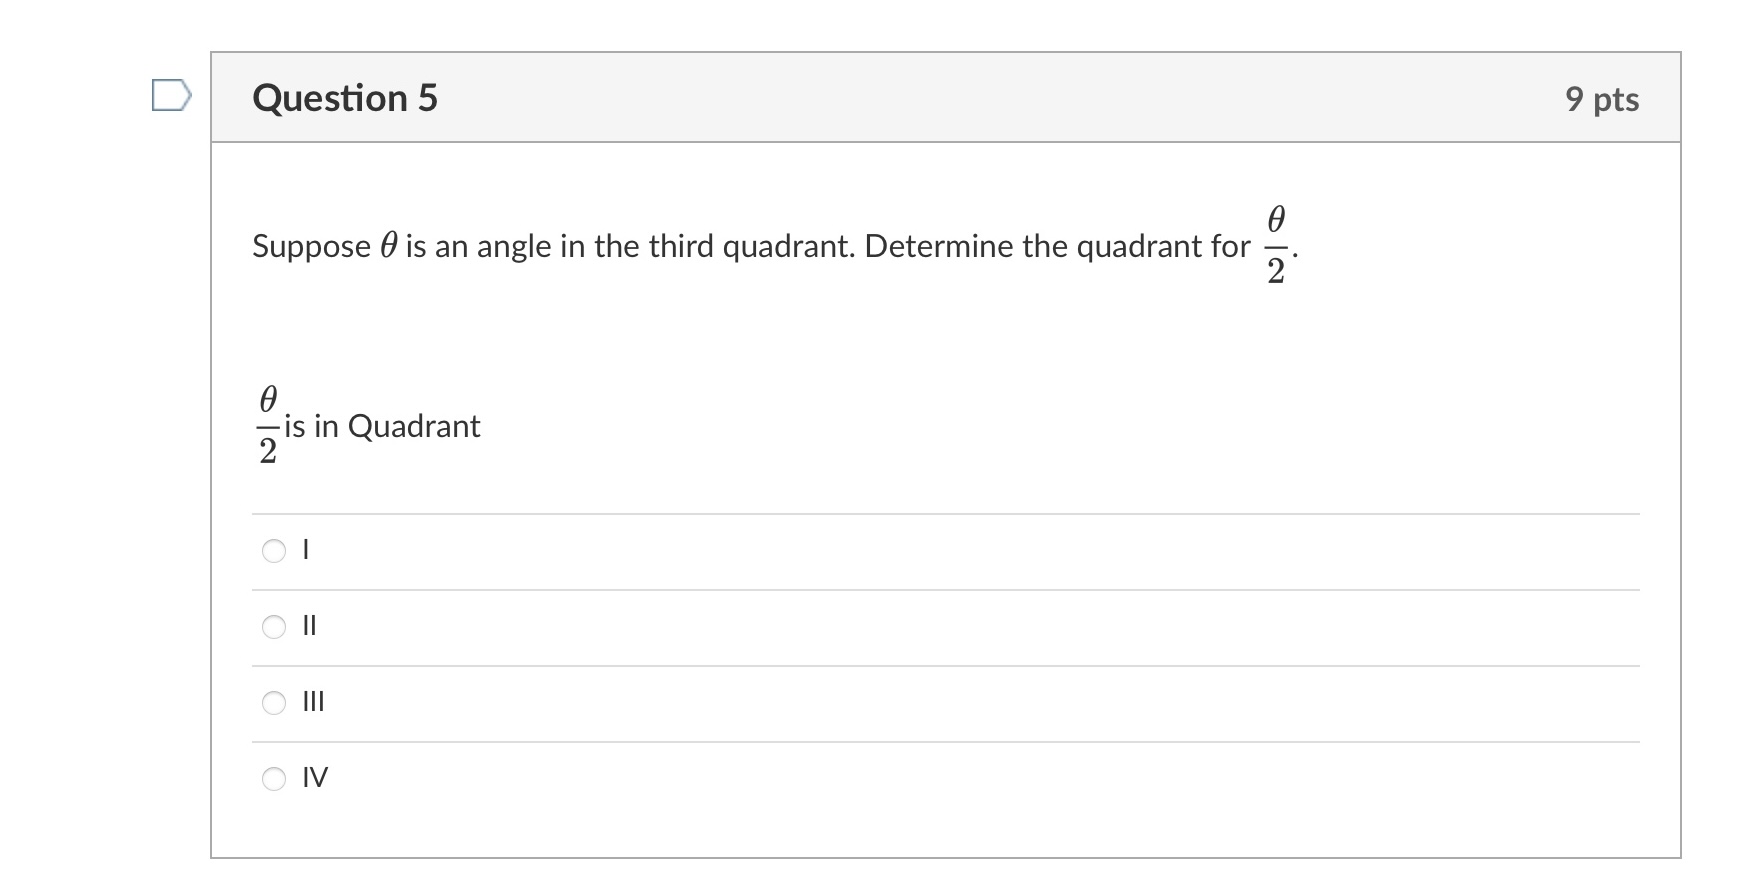The height and width of the screenshot is (896, 1759).
Task: Click the 9 pts label
Action: pyautogui.click(x=1601, y=98)
